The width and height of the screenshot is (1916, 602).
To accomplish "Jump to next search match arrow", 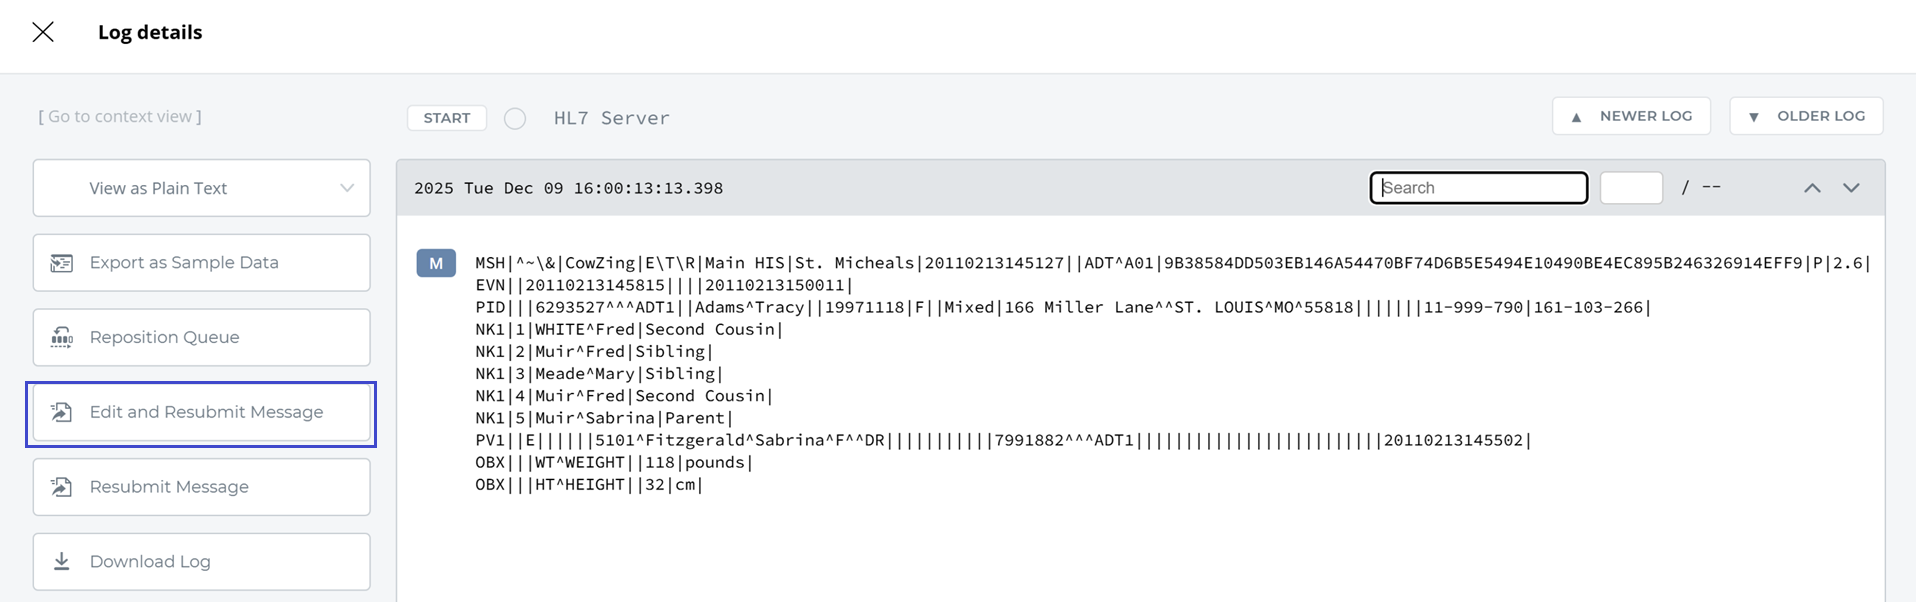I will 1851,188.
